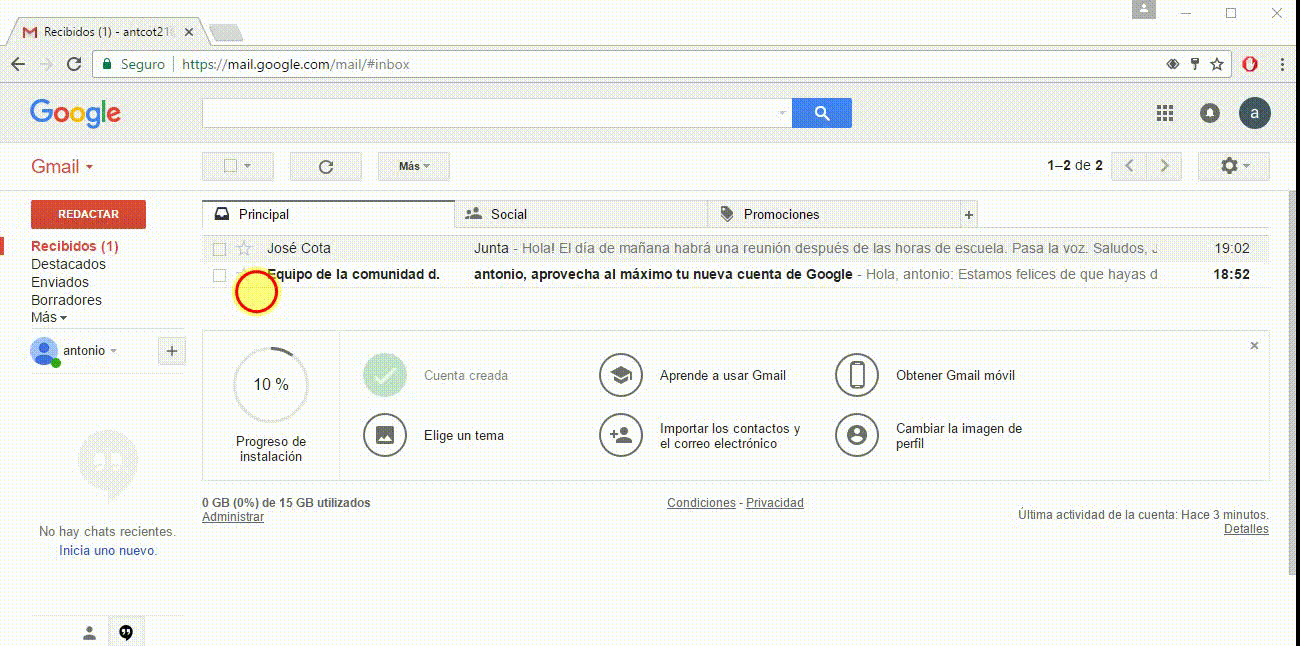Reload the page with browser refresh
The width and height of the screenshot is (1300, 646).
click(x=74, y=64)
